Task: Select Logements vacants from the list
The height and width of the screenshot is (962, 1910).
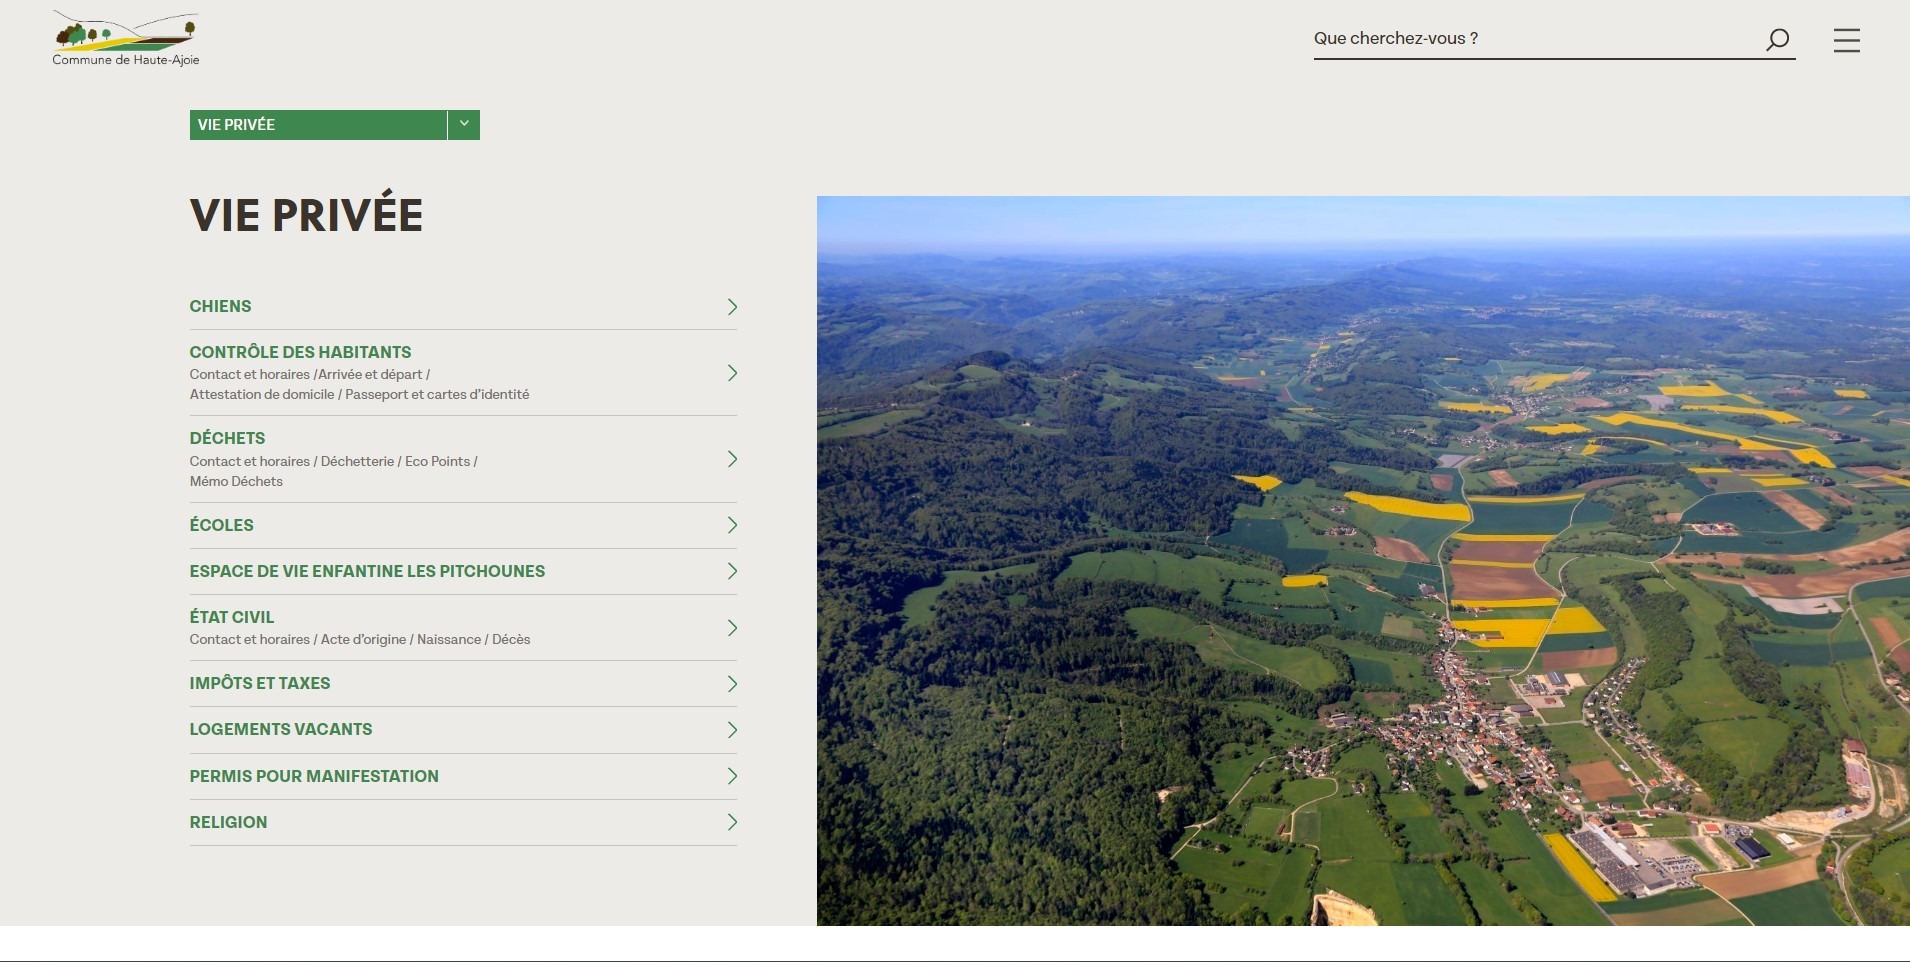Action: tap(281, 729)
